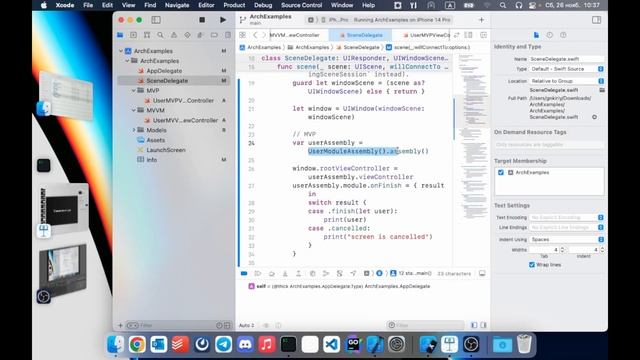This screenshot has height=360, width=640.
Task: Click Continue program execution button
Action: click(258, 273)
